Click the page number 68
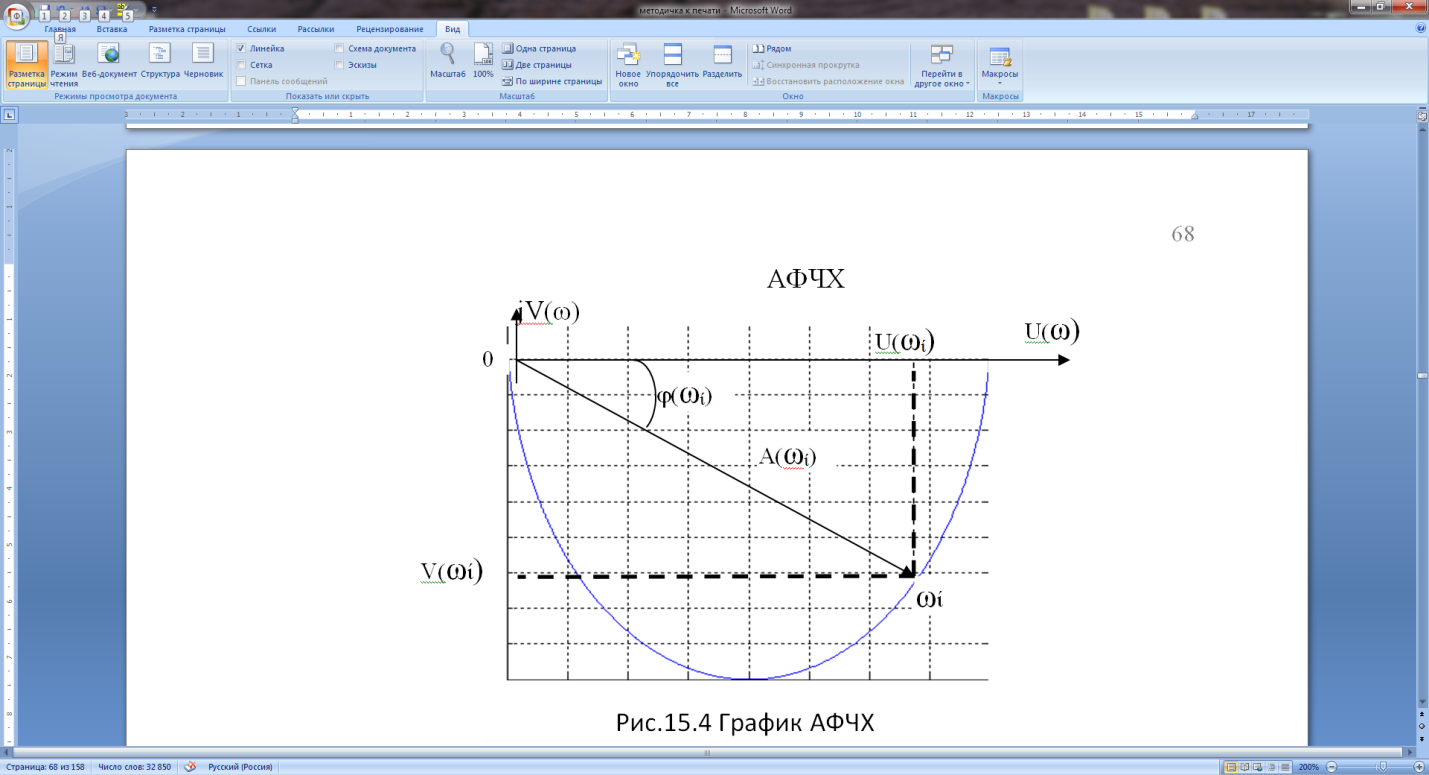Screen dimensions: 1429x775 point(1183,234)
